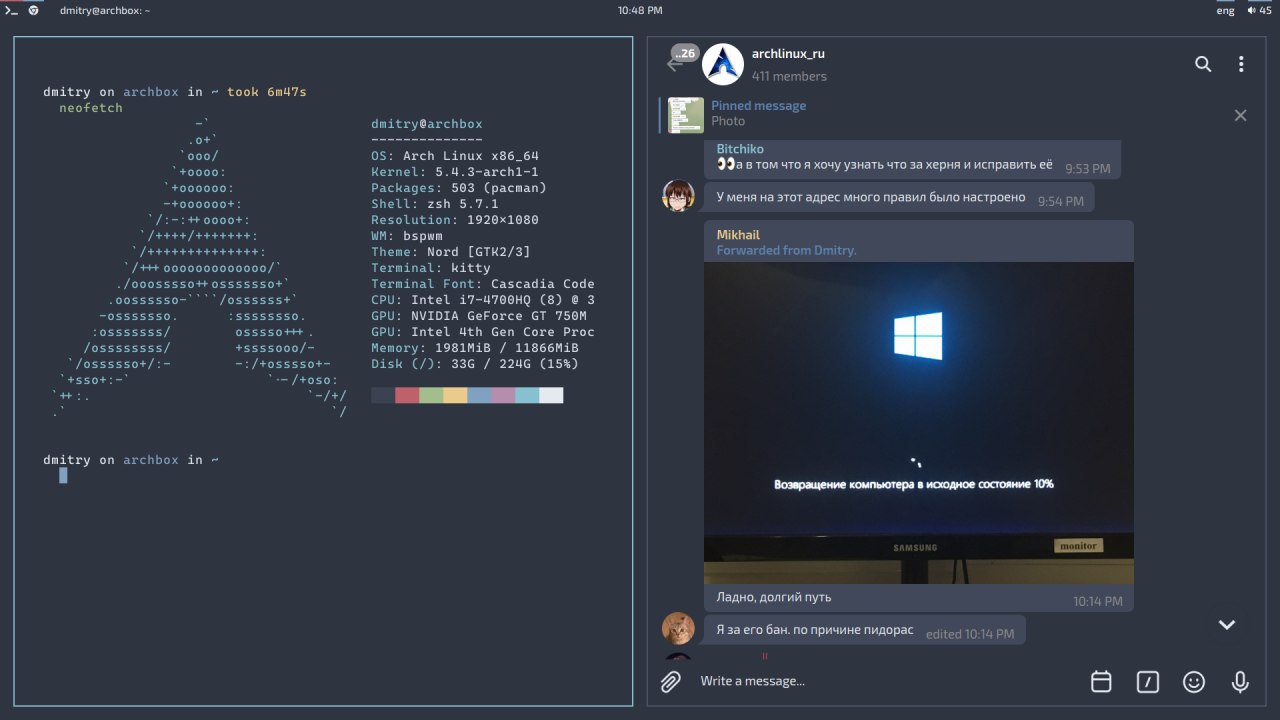
Task: Dismiss the pinned message bar
Action: 1240,115
